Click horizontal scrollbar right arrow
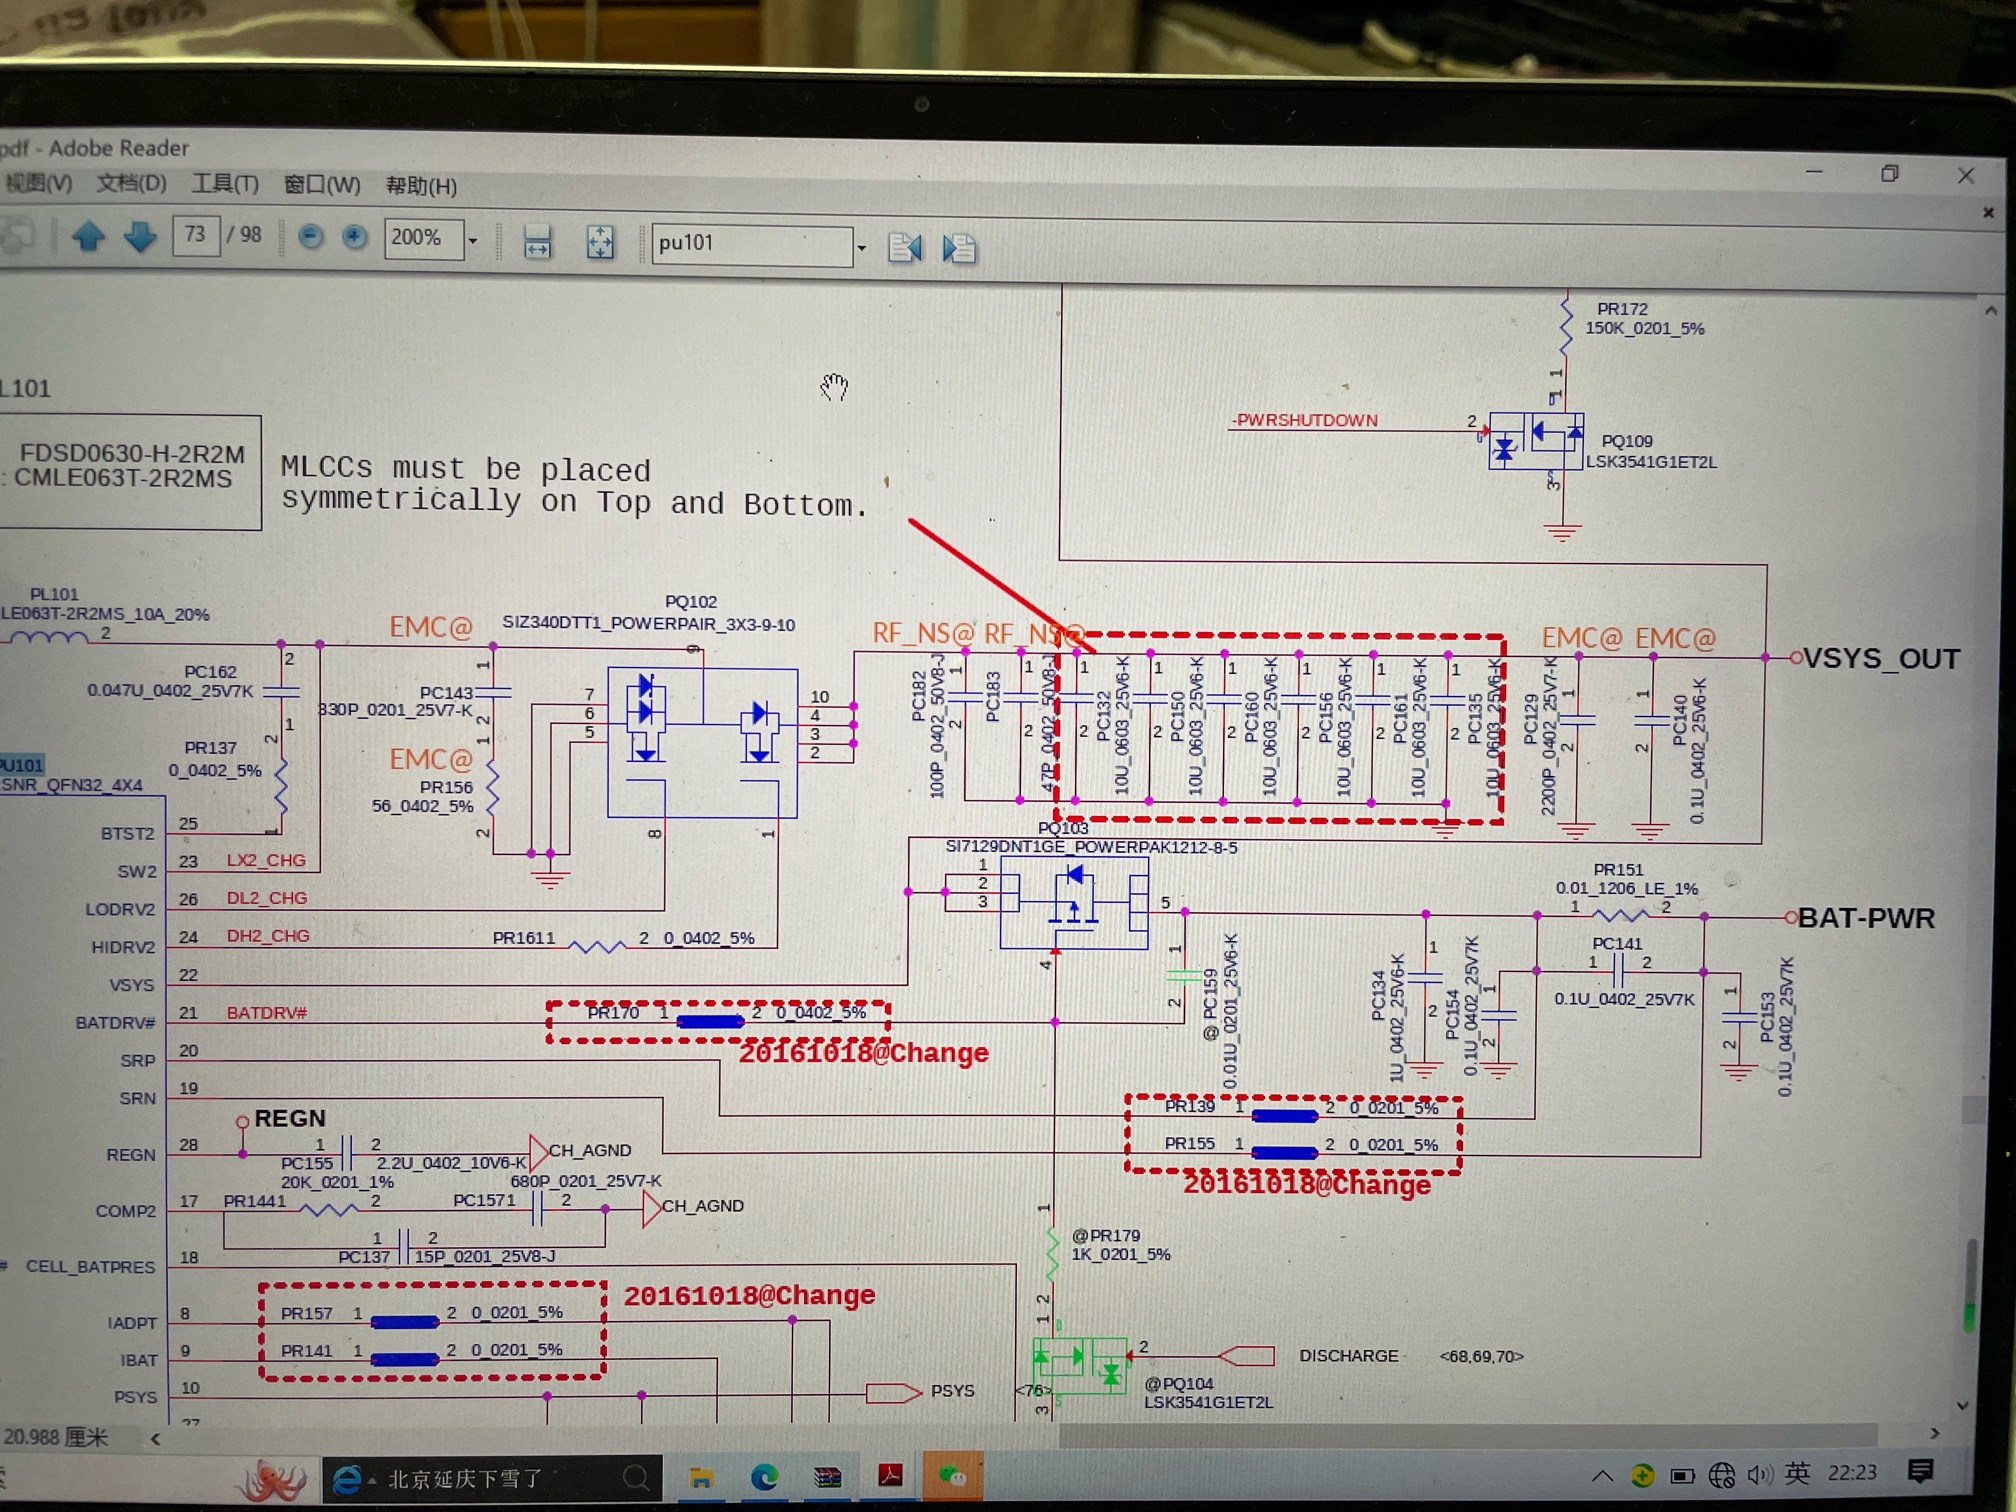Screen dimensions: 2016x1512 [1935, 1433]
